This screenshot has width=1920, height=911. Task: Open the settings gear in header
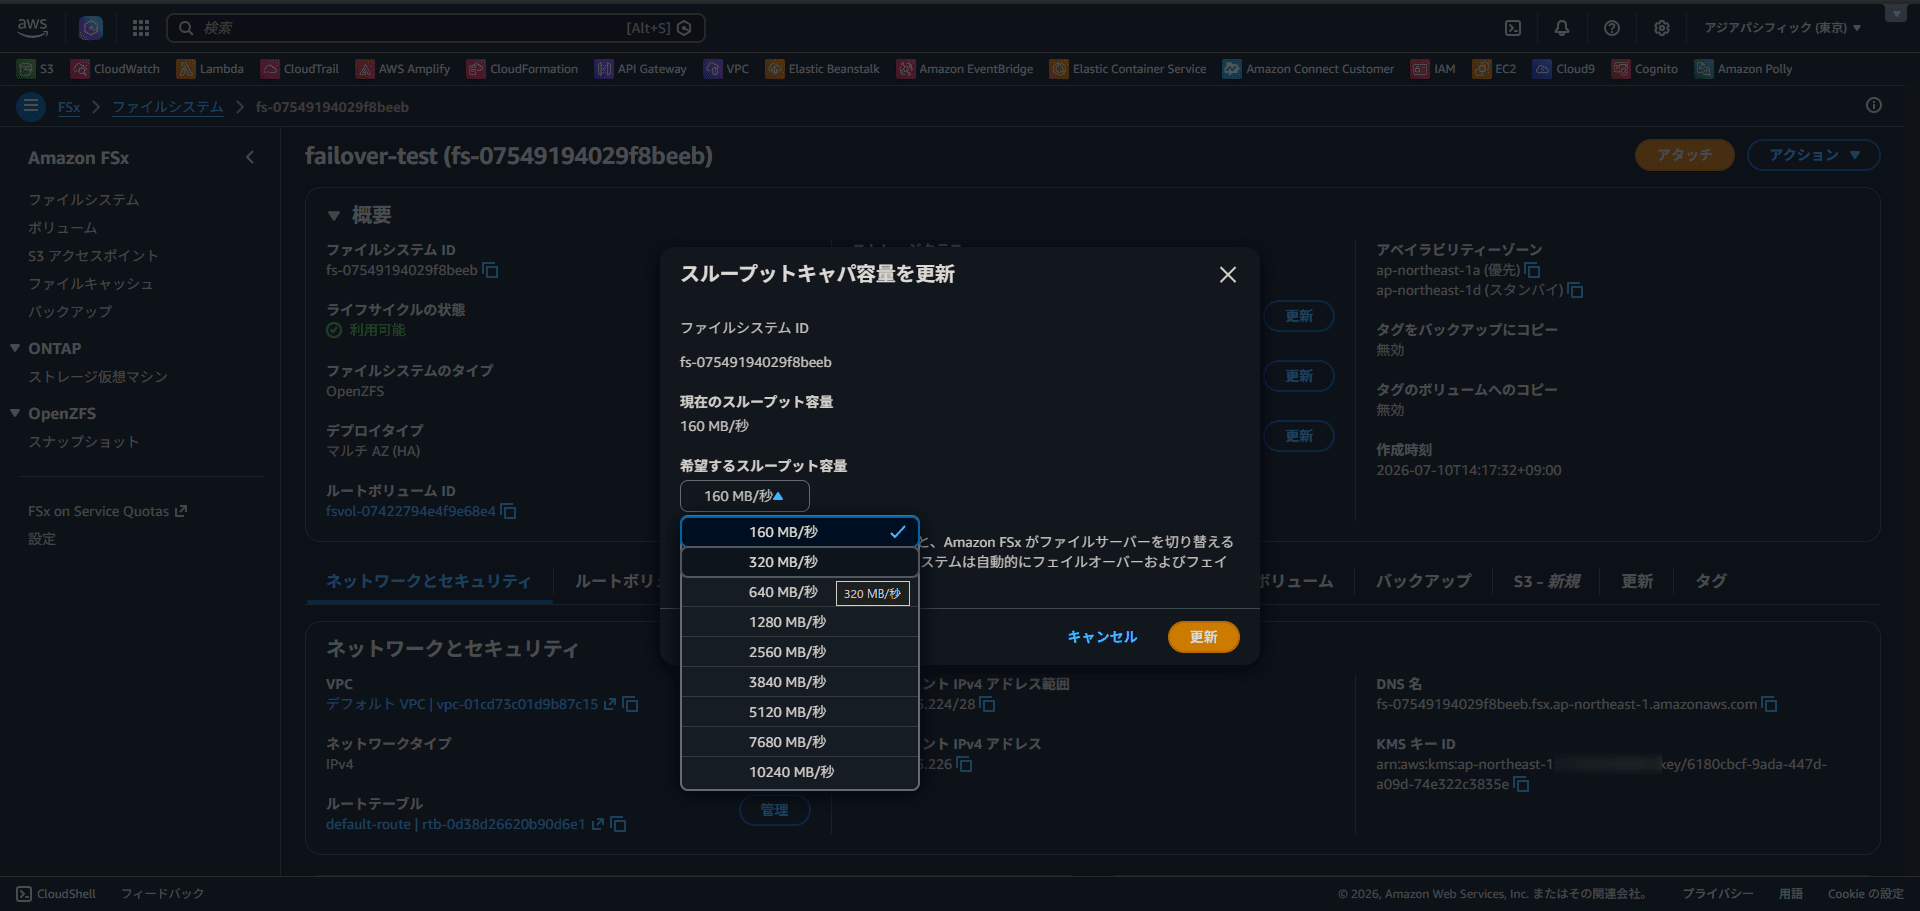(x=1662, y=28)
